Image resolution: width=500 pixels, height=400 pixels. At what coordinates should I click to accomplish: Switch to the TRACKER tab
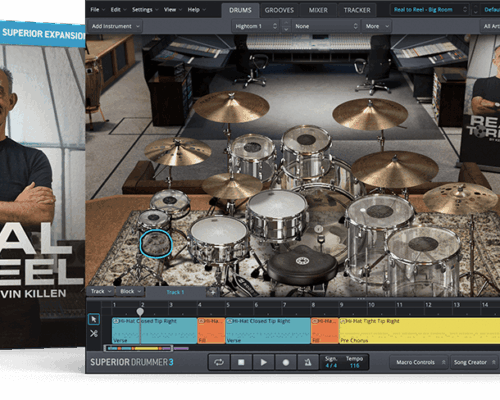[x=357, y=10]
